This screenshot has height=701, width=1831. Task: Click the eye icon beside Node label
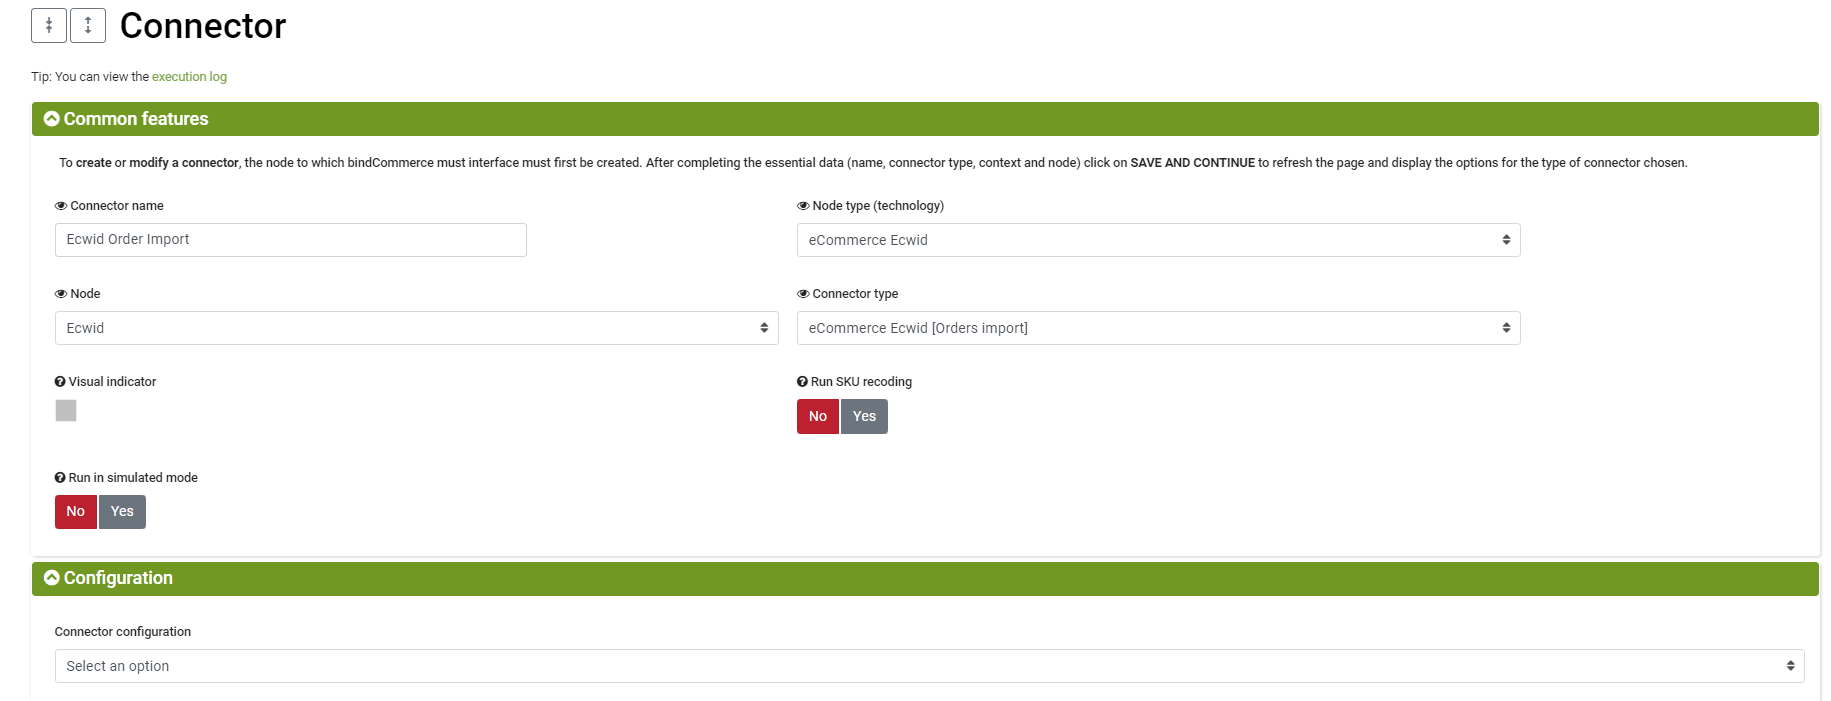coord(61,294)
